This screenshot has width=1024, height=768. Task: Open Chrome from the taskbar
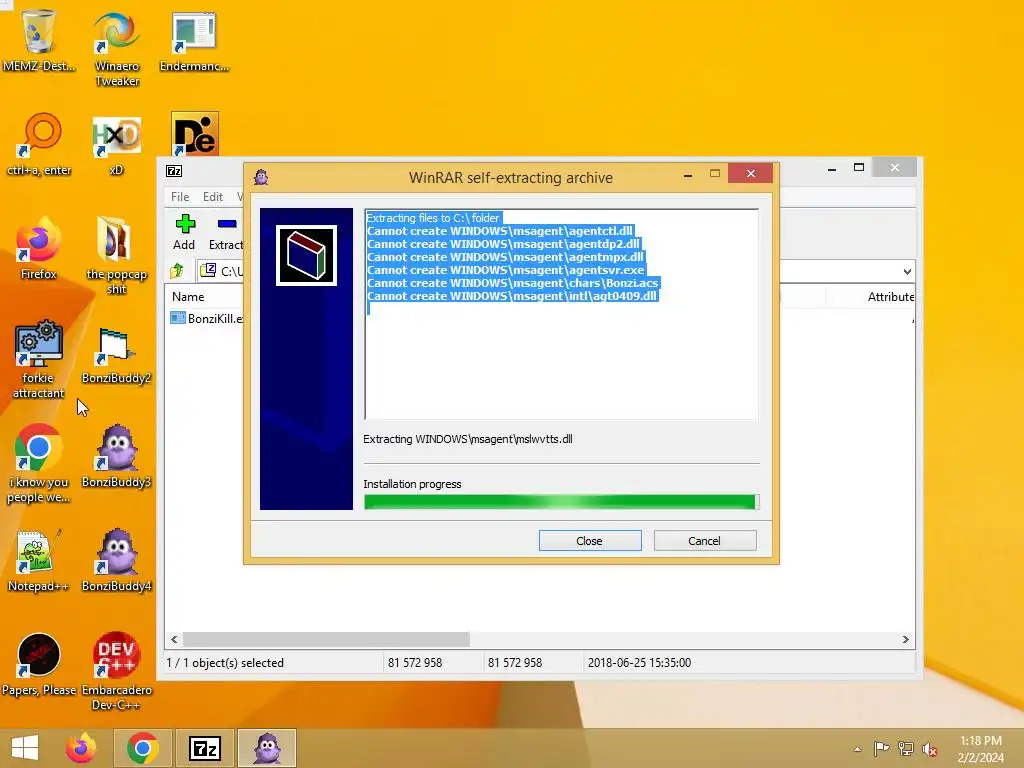142,748
